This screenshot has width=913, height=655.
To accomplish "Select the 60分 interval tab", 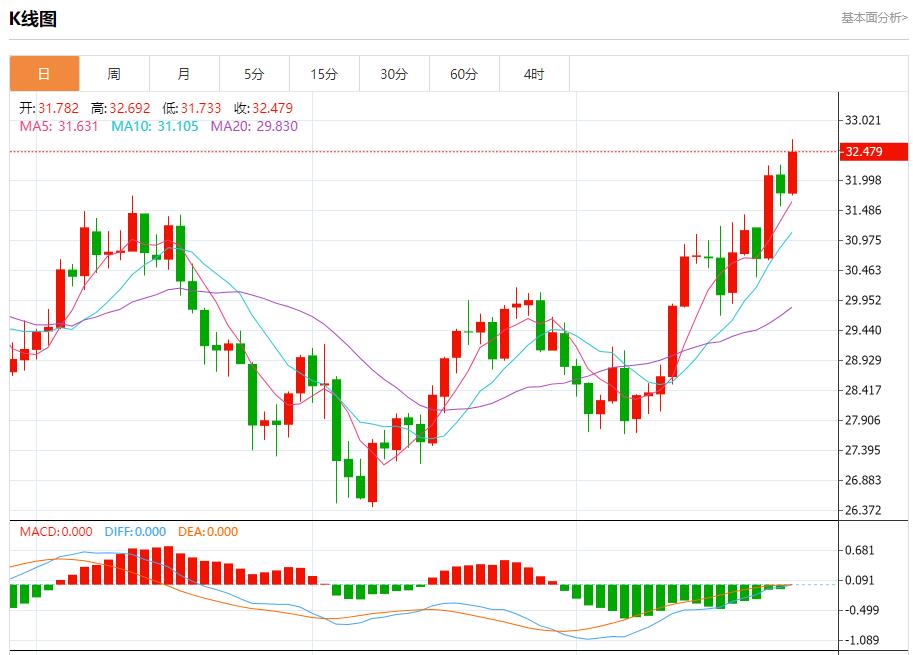I will click(x=464, y=73).
